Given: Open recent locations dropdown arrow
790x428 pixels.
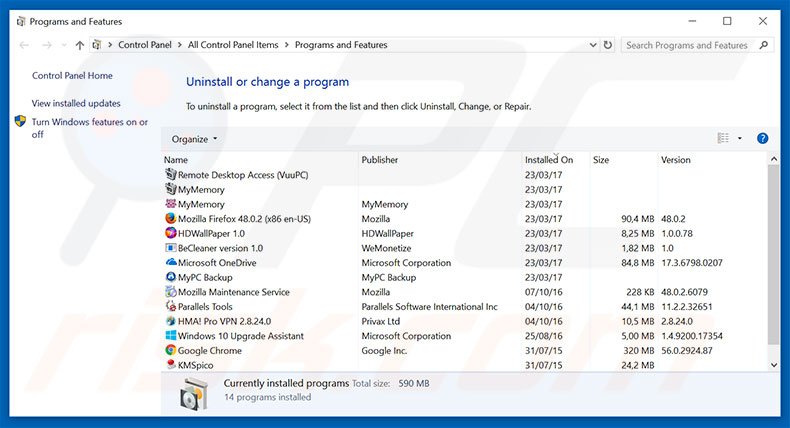Looking at the screenshot, I should point(64,45).
